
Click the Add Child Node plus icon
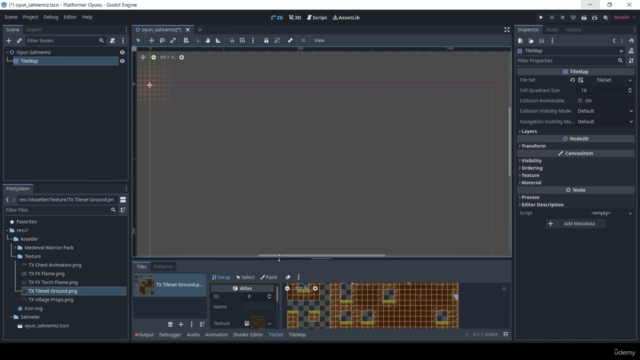tap(9, 40)
